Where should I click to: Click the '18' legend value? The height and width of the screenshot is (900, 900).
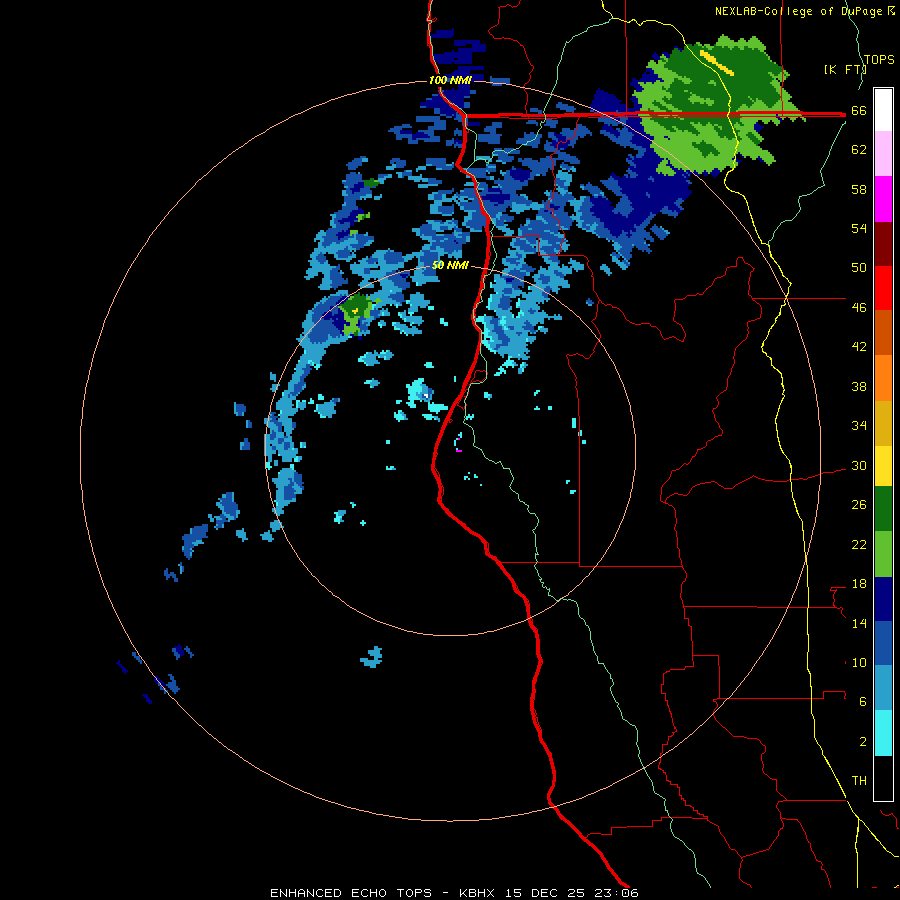click(x=859, y=584)
